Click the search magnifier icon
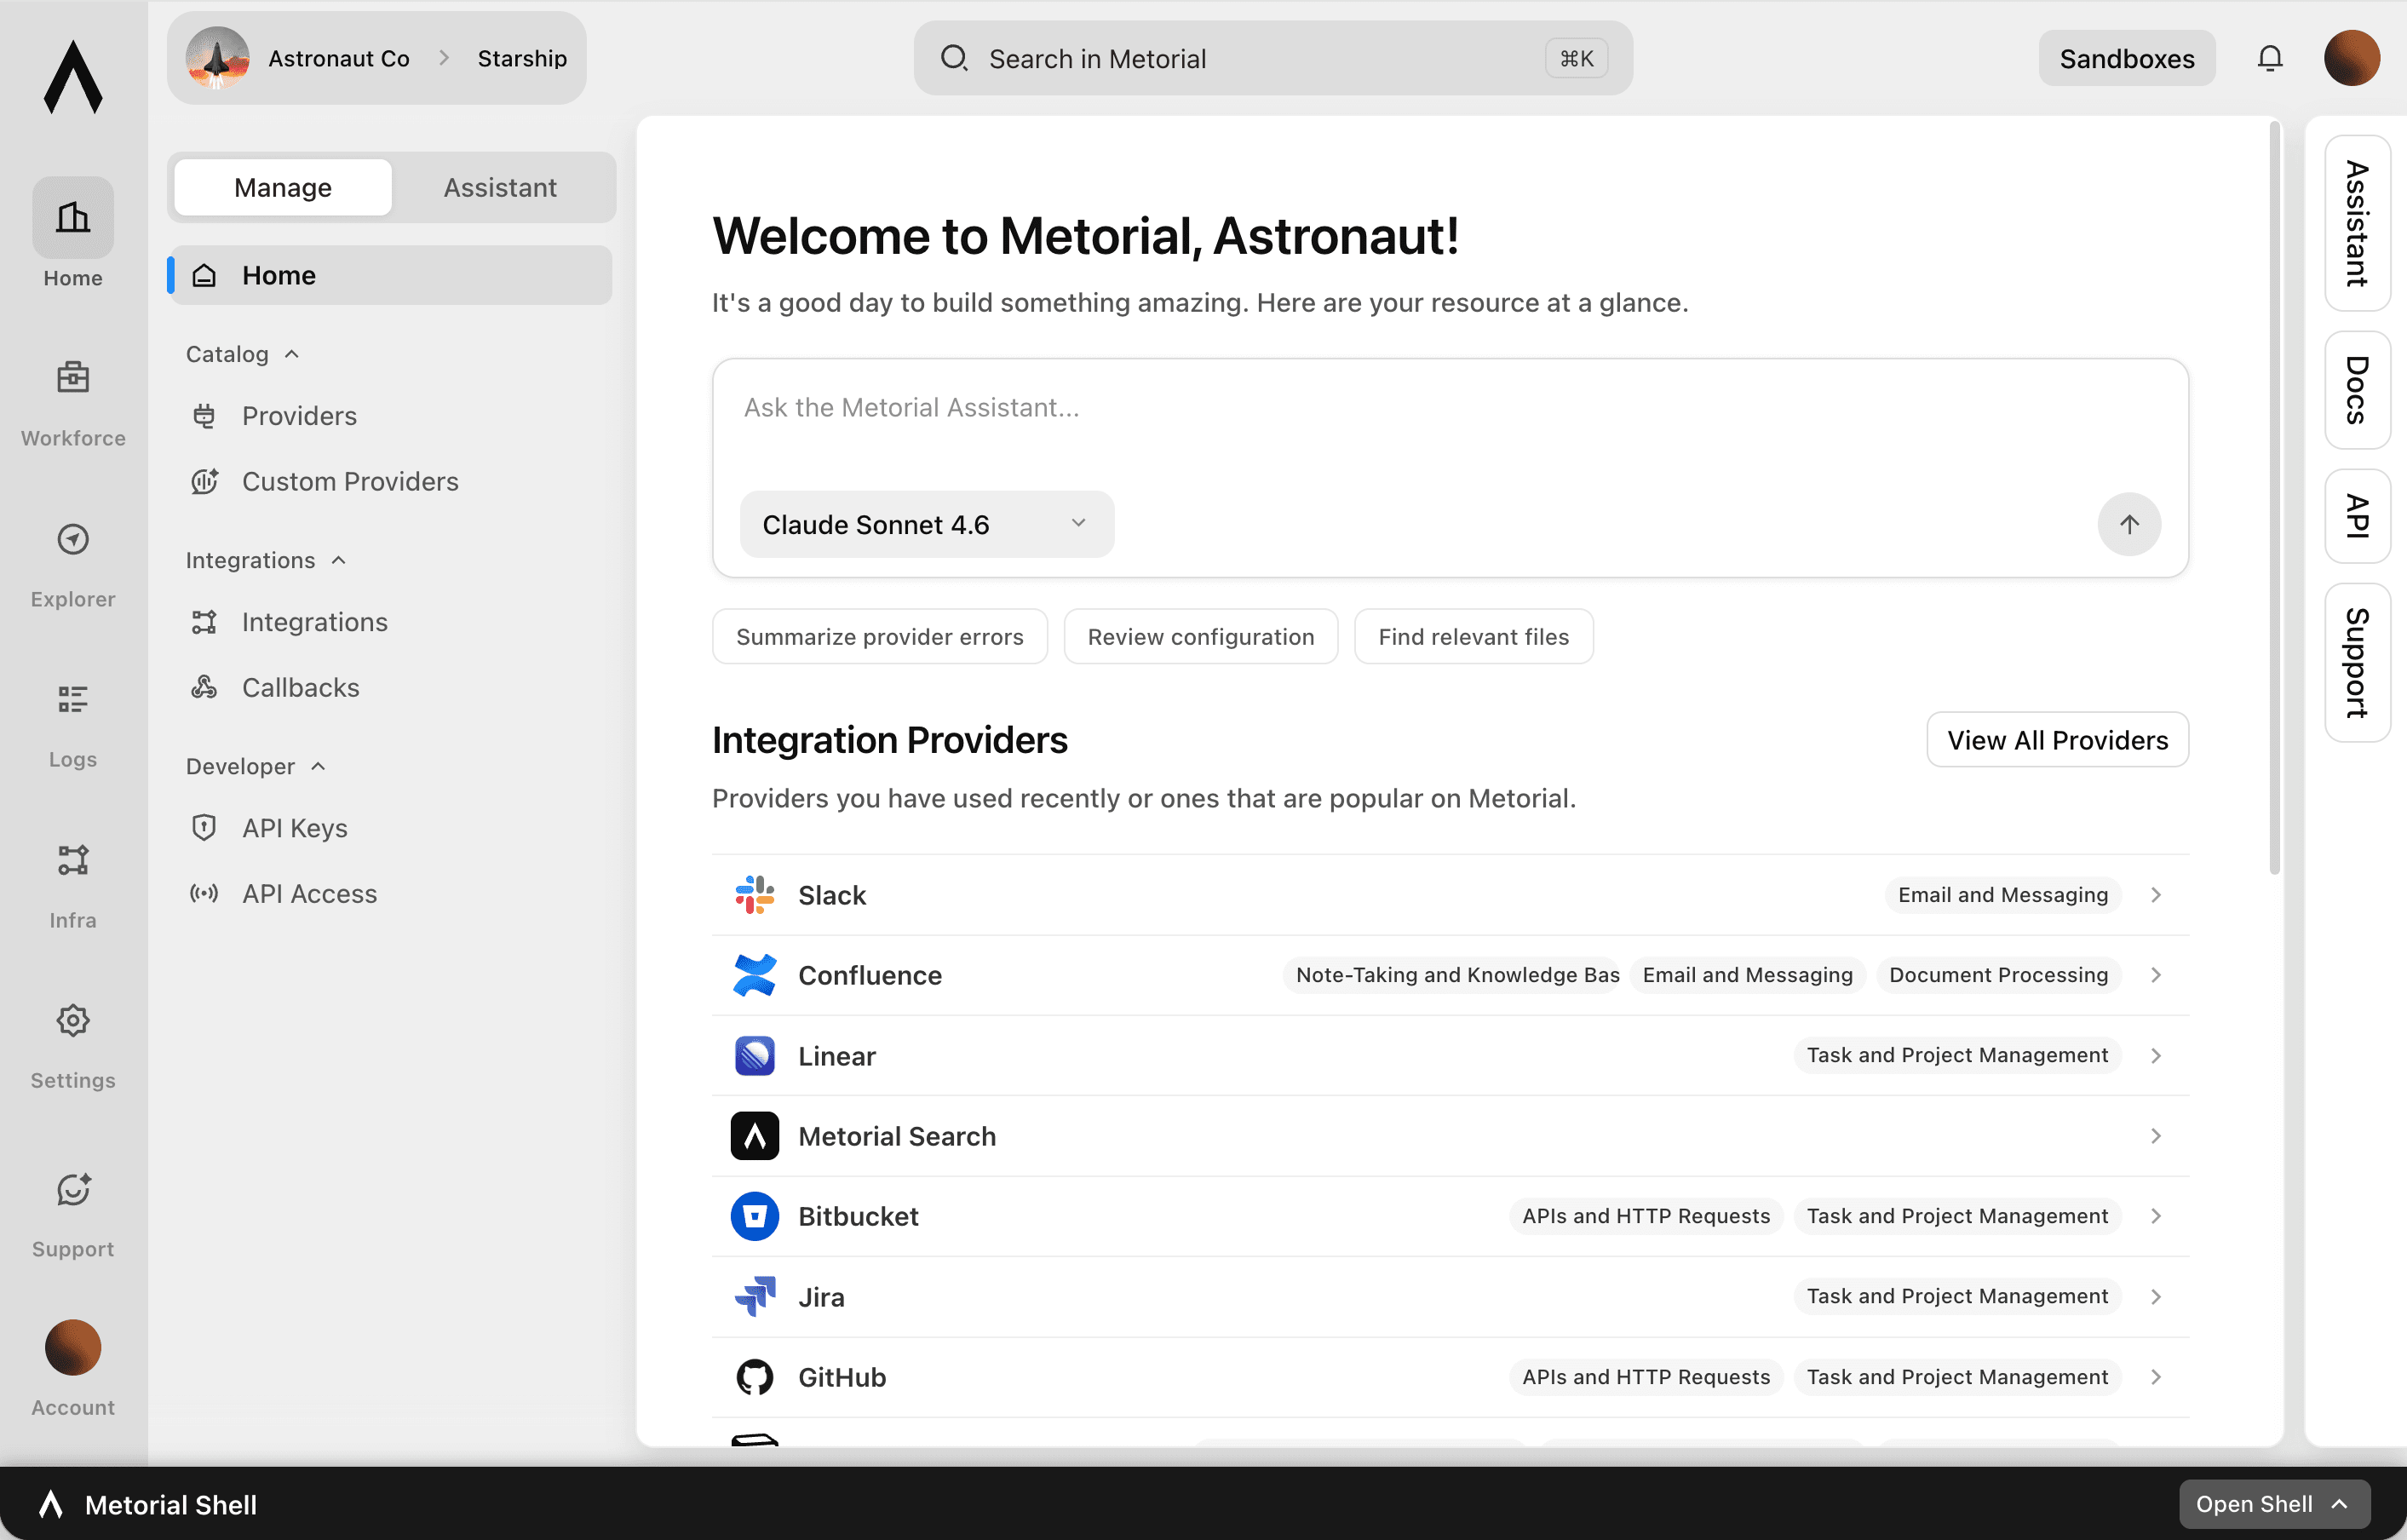 coord(953,58)
